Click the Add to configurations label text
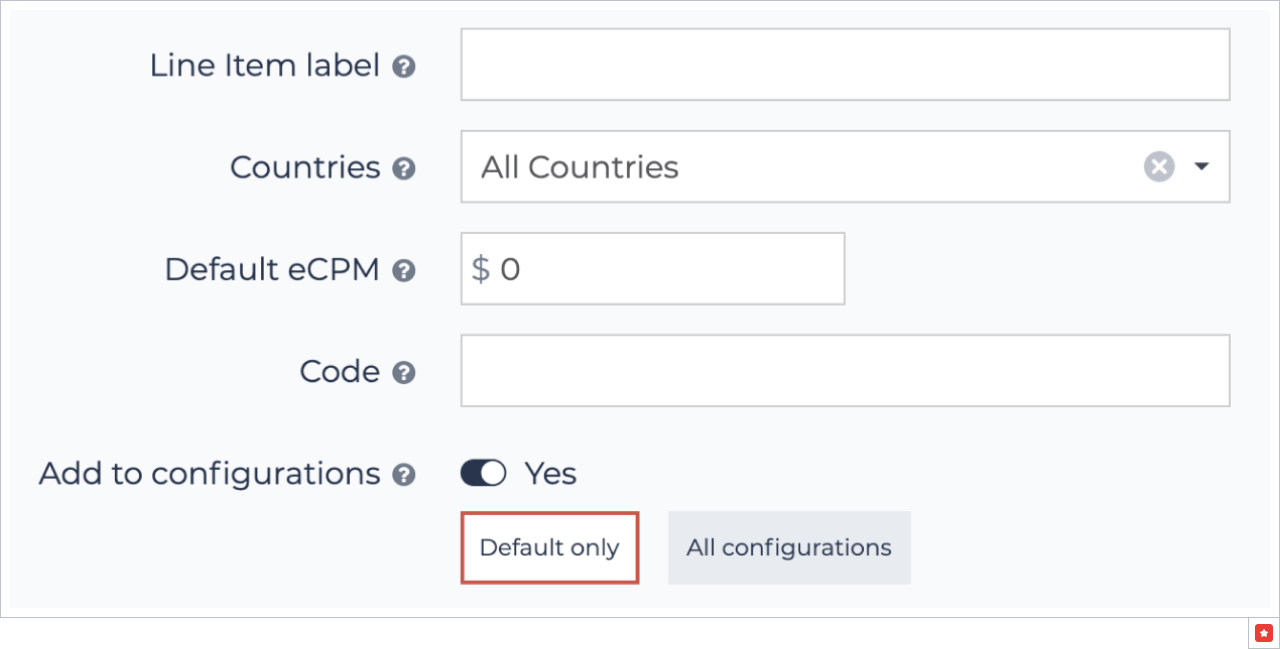The height and width of the screenshot is (649, 1280). click(x=210, y=473)
